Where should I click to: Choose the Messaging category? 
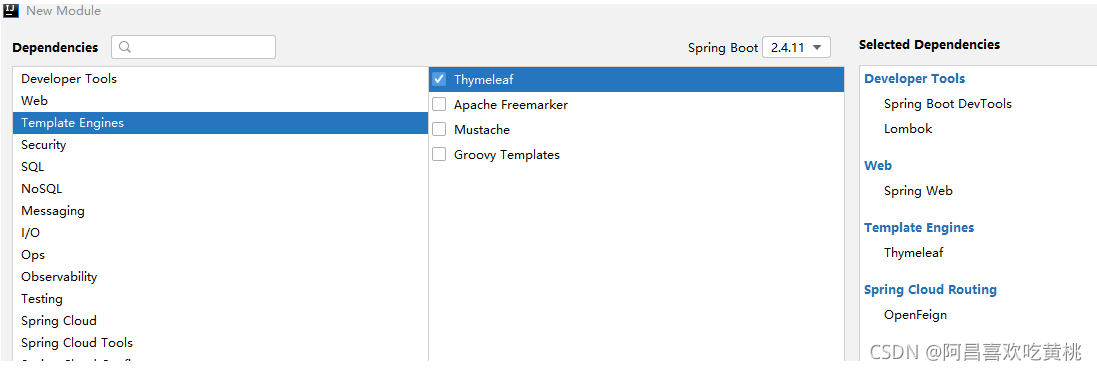pos(220,211)
